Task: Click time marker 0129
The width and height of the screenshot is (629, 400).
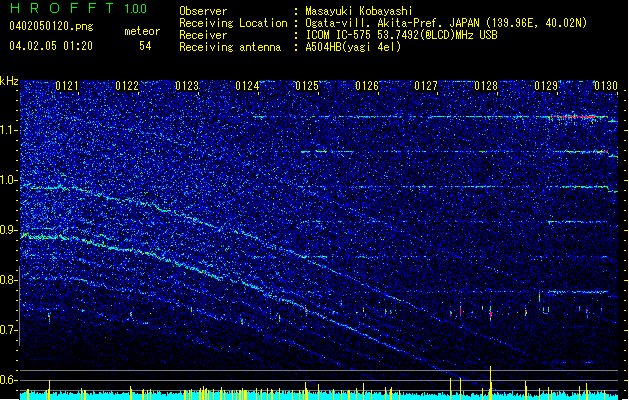Action: 546,86
